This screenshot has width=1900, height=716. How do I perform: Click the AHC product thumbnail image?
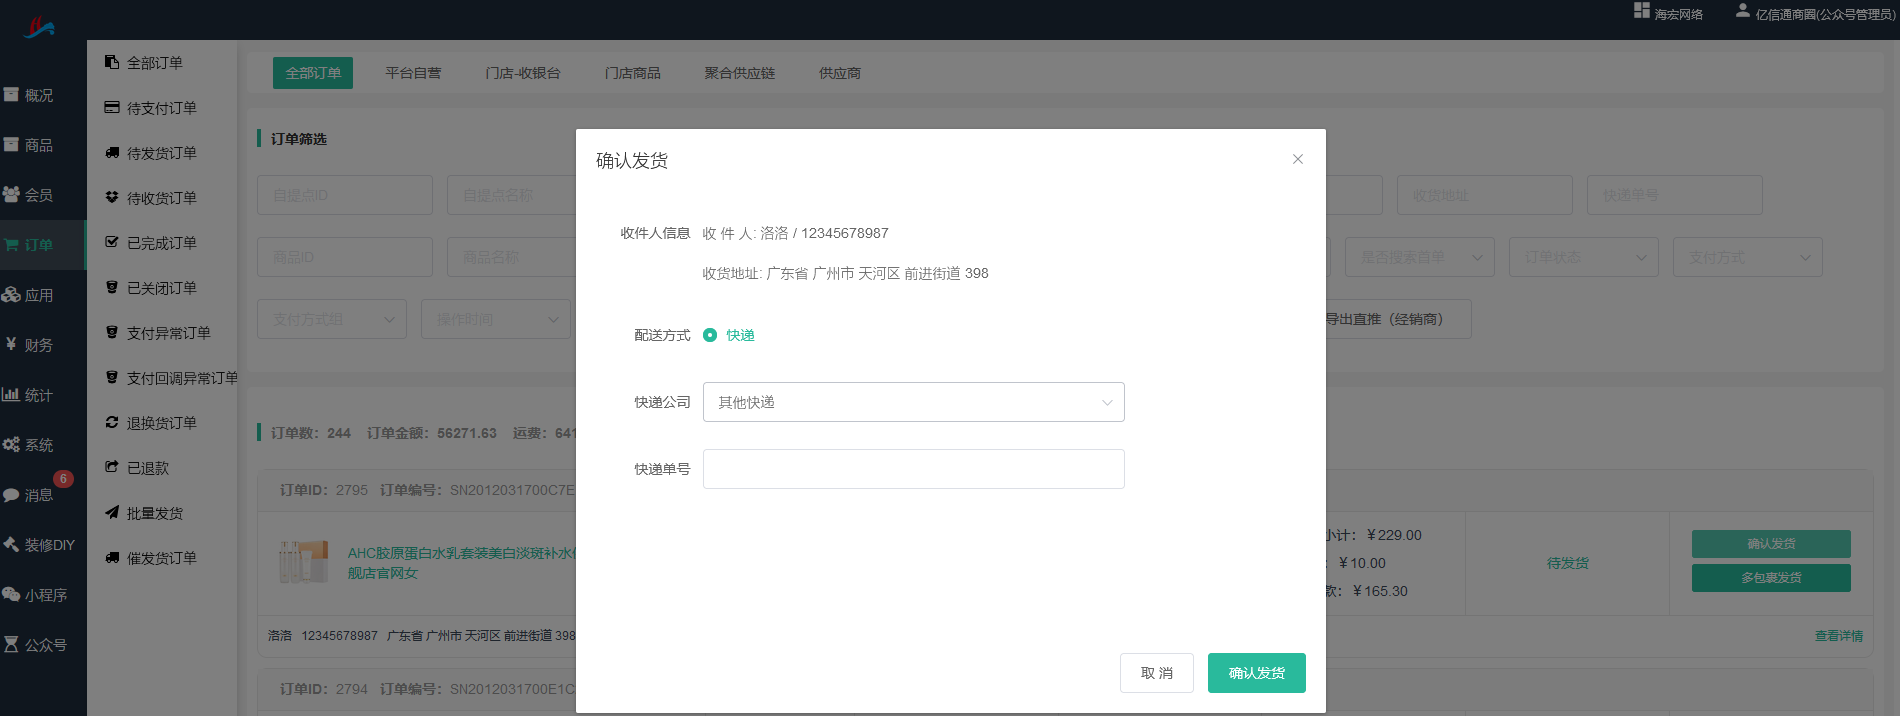[x=303, y=563]
